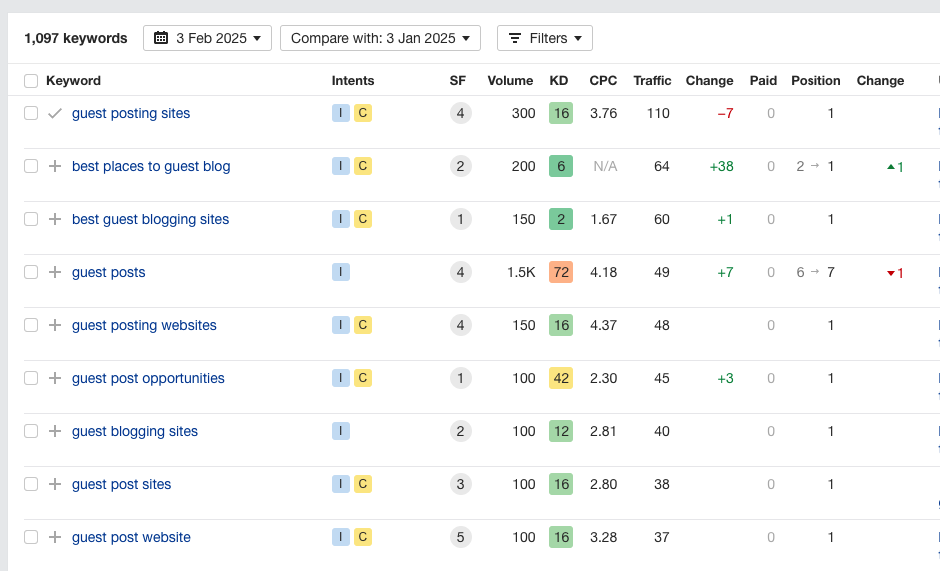Click the plus icon next to 'guest posts'
The height and width of the screenshot is (571, 940).
coord(55,272)
